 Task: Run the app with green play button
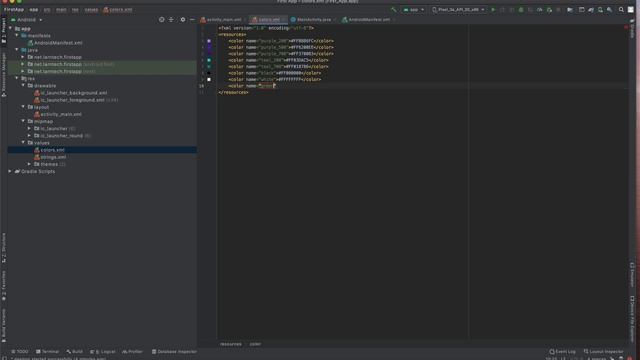click(x=493, y=9)
